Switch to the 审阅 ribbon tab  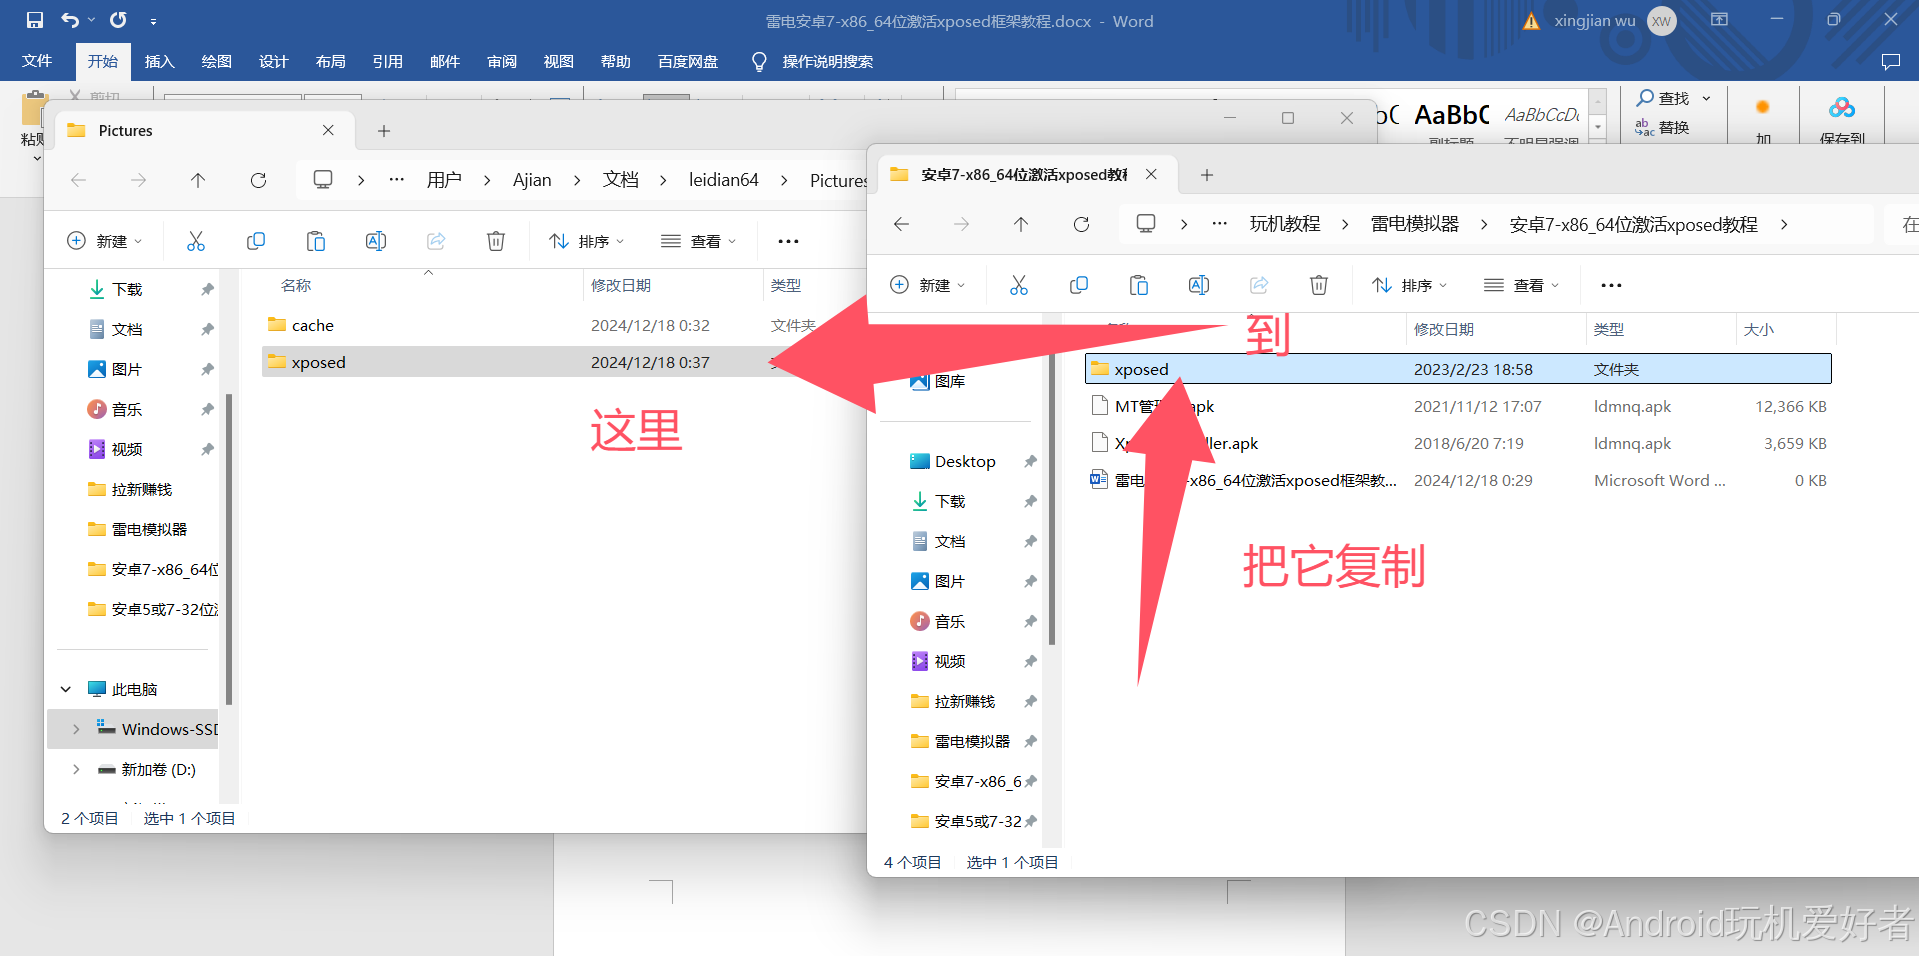pos(502,61)
